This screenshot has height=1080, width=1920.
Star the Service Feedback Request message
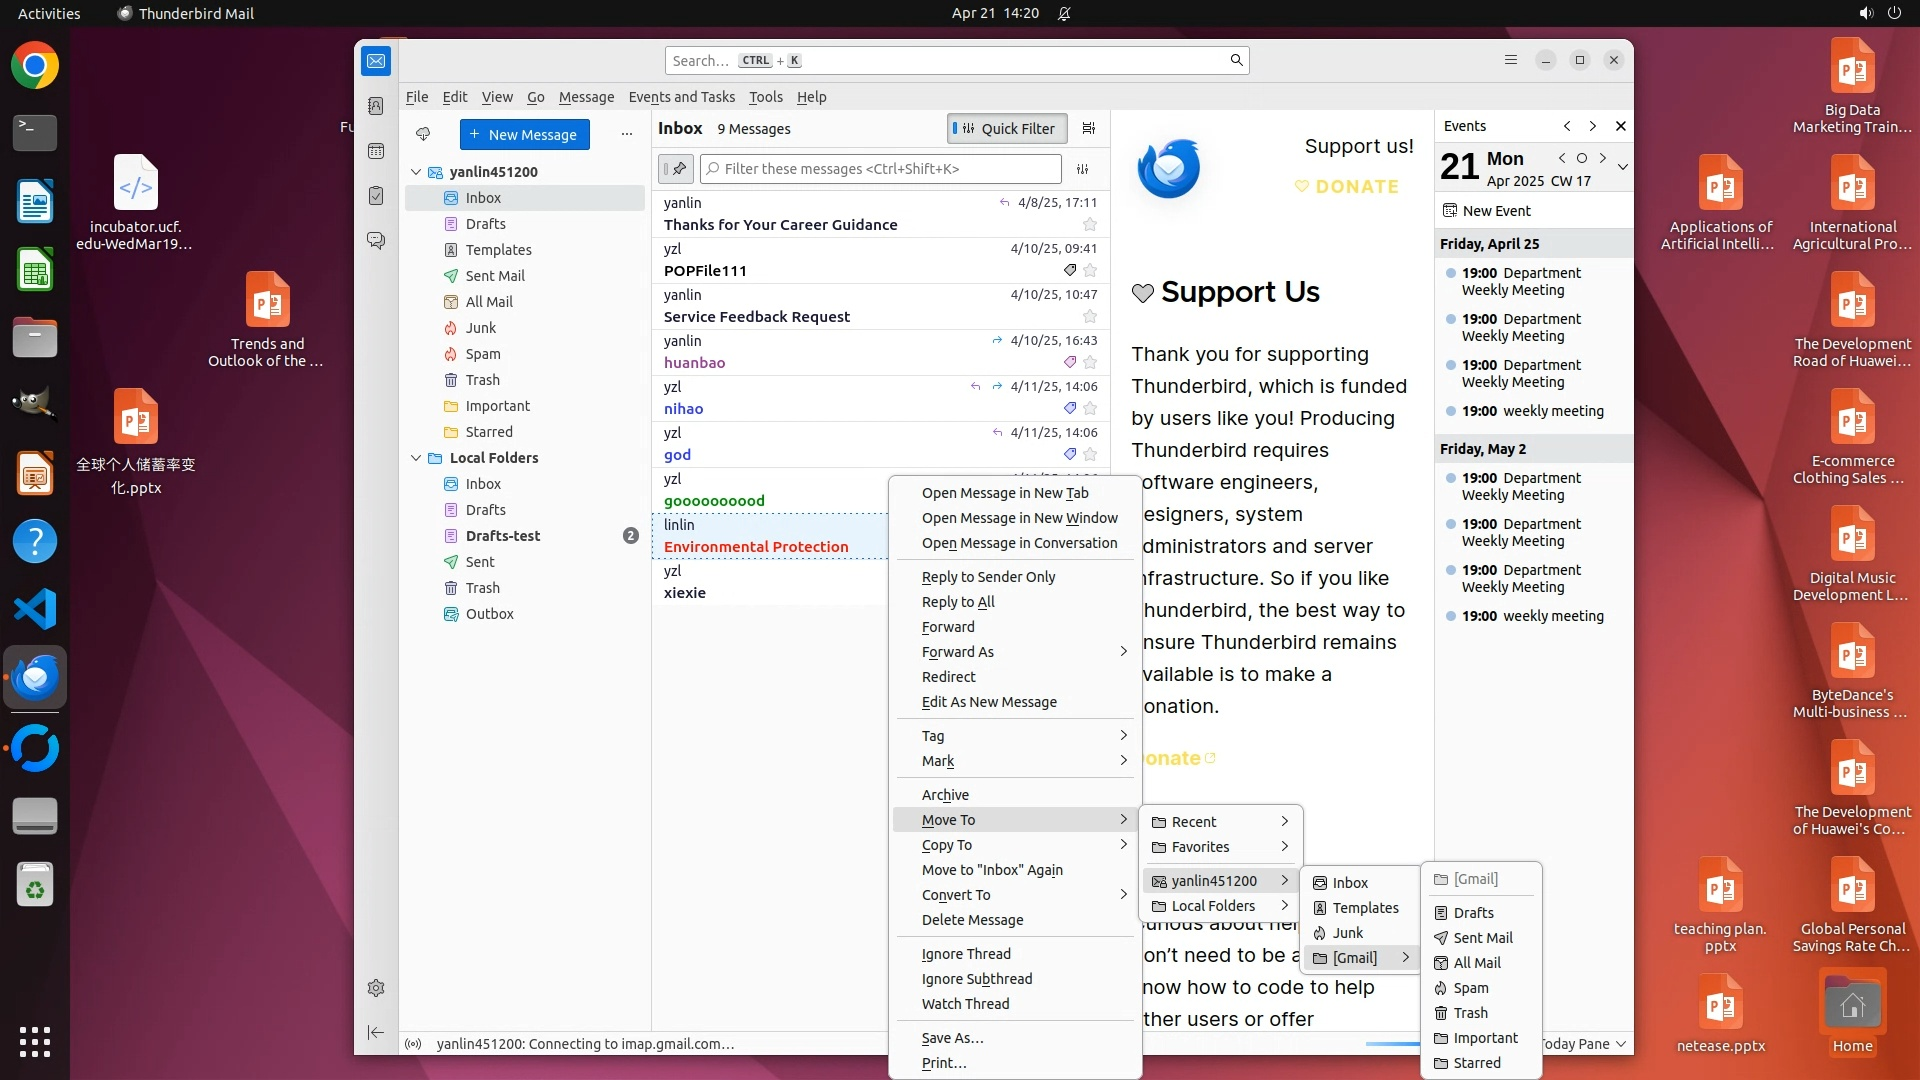(1090, 317)
